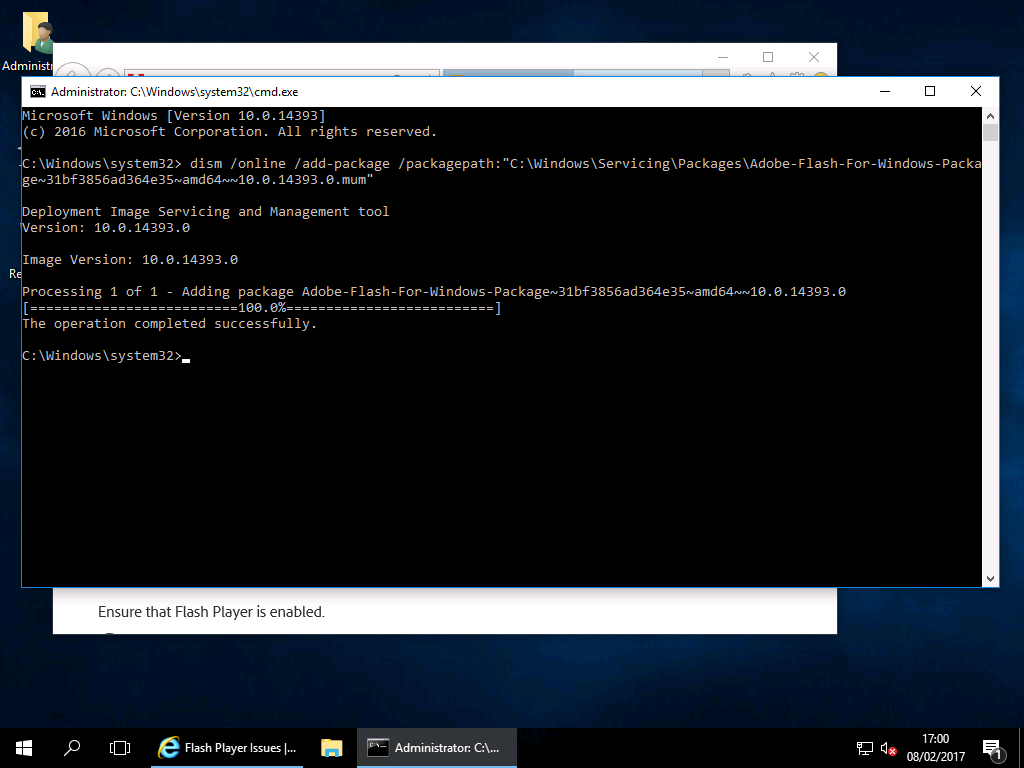1024x768 pixels.
Task: Maximize the Internet Explorer window behind
Action: 768,57
